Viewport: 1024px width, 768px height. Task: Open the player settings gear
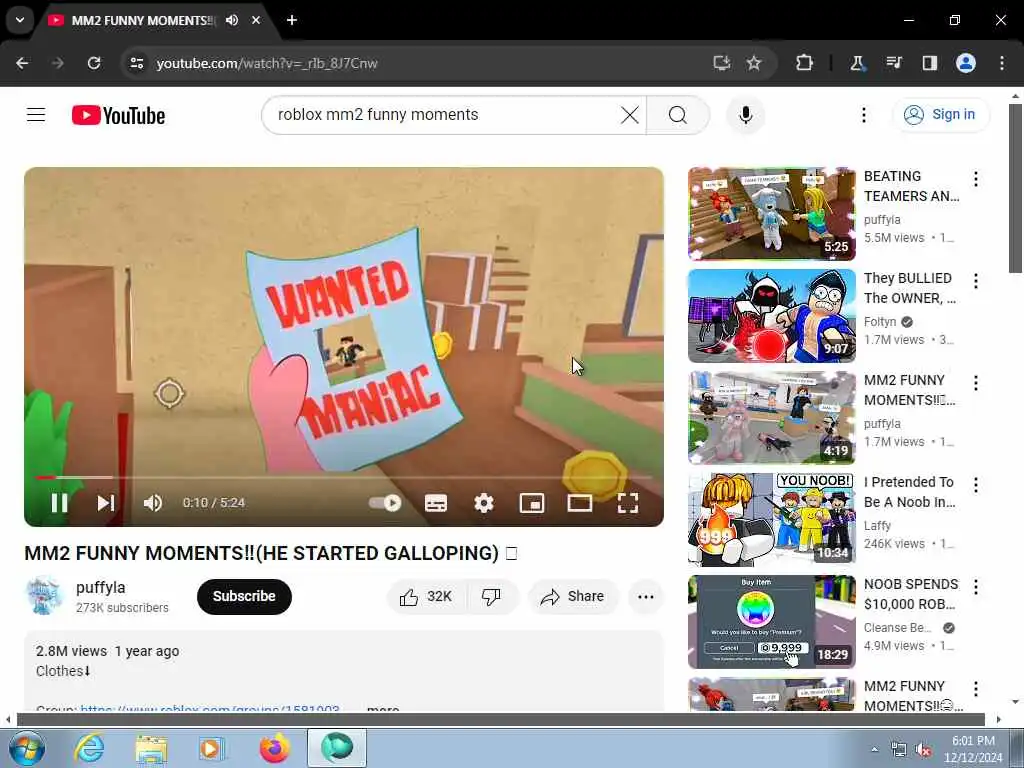[x=484, y=503]
